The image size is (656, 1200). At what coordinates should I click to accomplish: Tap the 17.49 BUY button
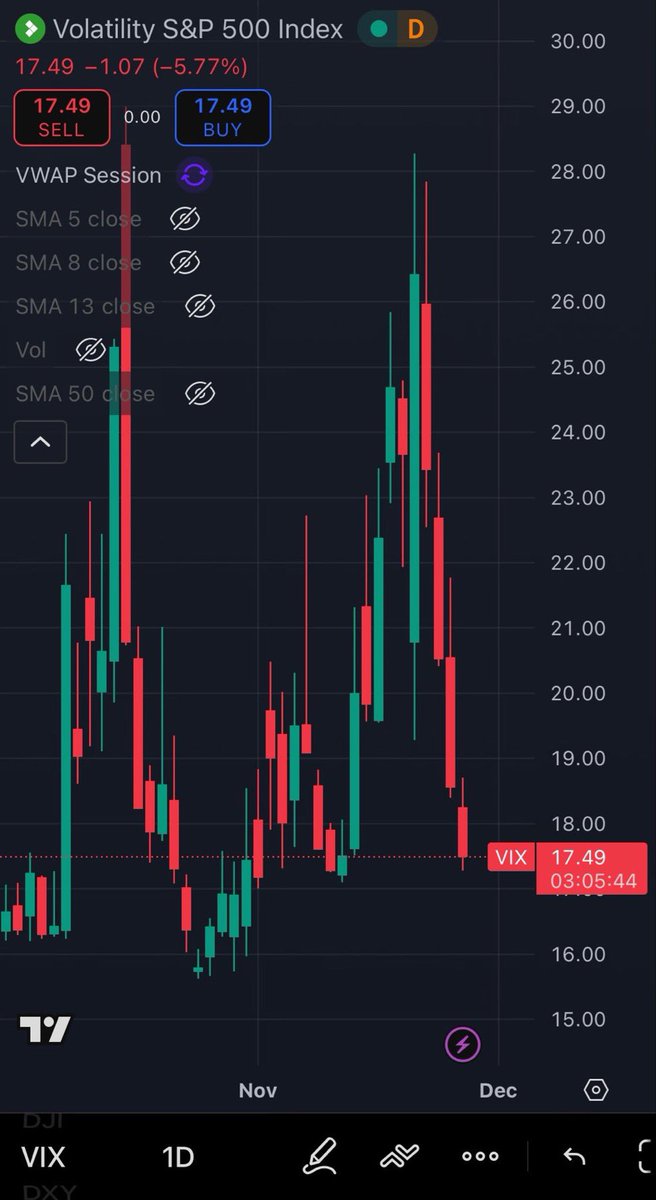coord(222,117)
